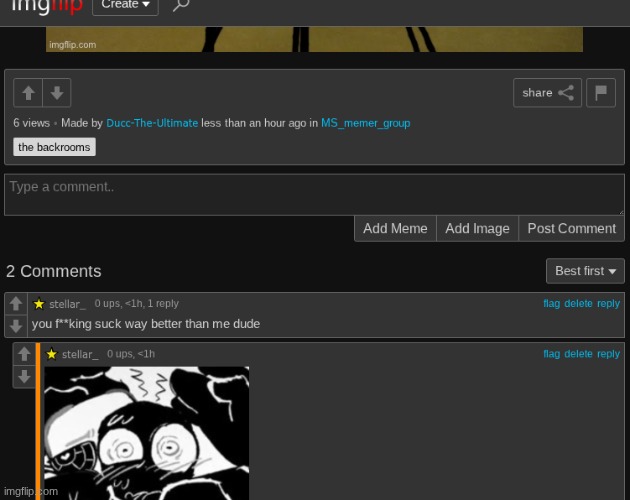Open the search magnifier icon
Screen dimensions: 630x500
click(181, 5)
